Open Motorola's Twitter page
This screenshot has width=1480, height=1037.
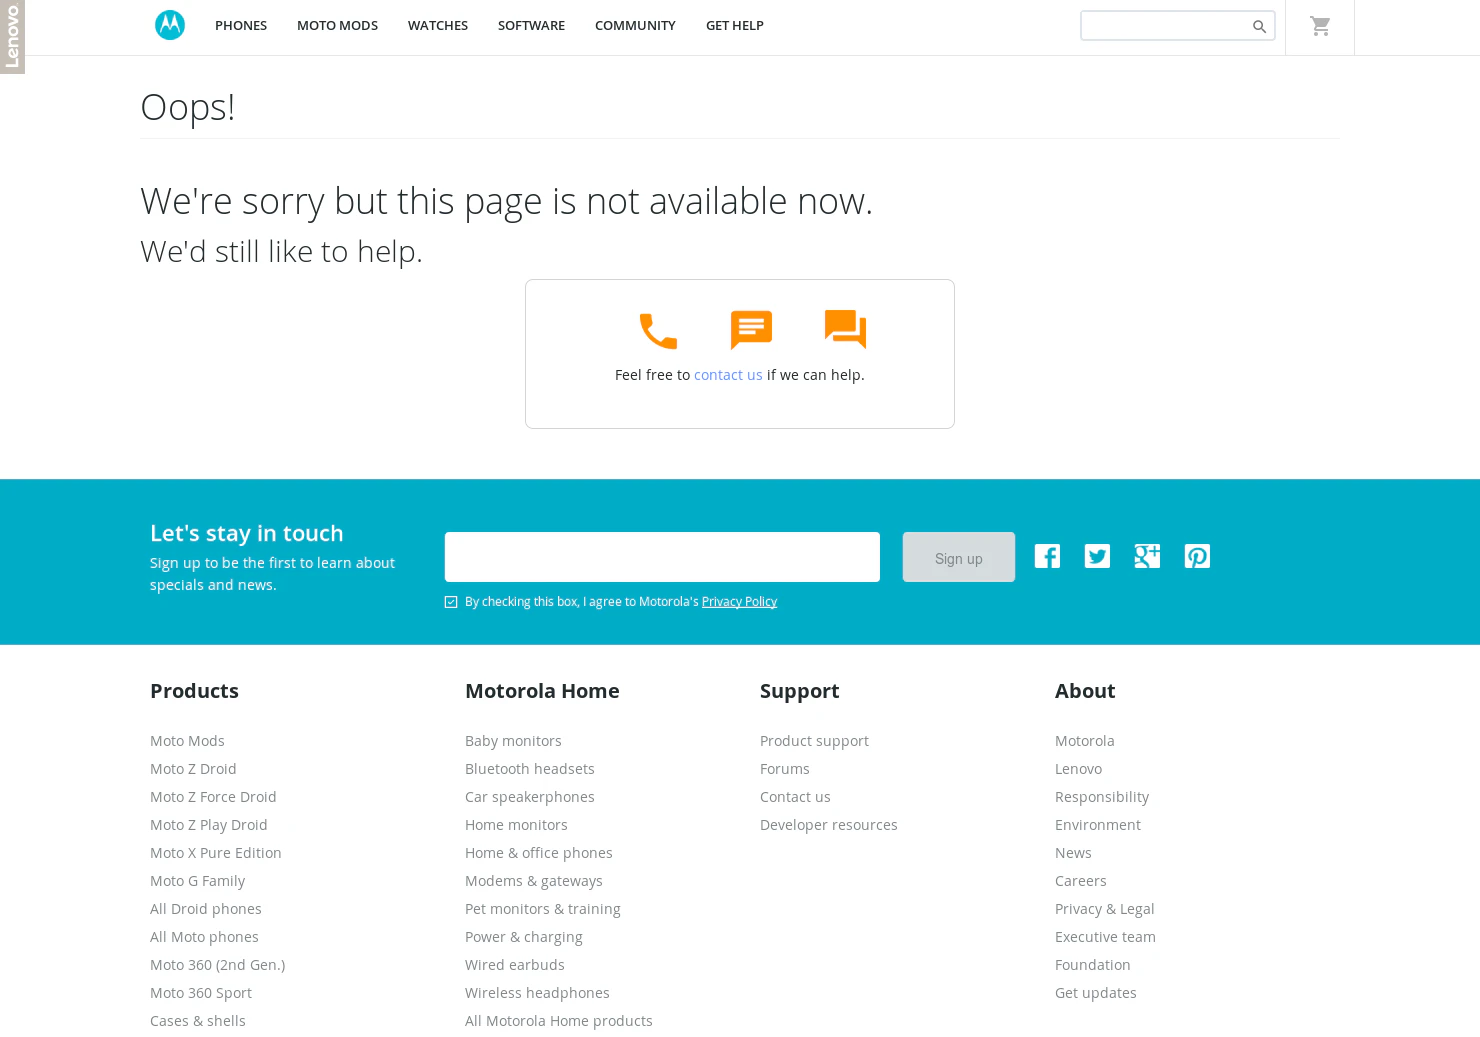coord(1097,556)
